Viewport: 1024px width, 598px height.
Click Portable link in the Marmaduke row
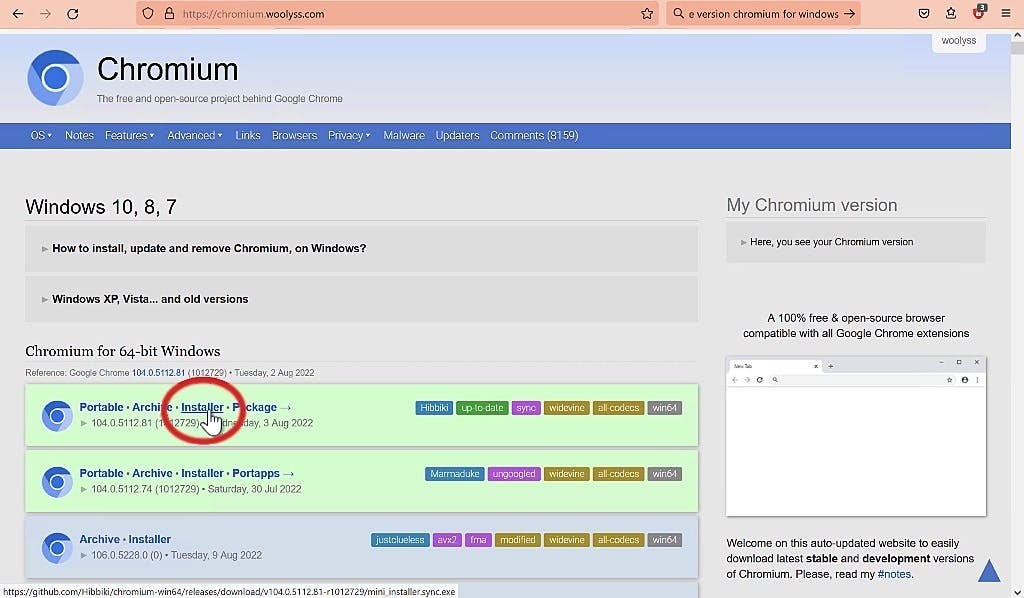101,473
